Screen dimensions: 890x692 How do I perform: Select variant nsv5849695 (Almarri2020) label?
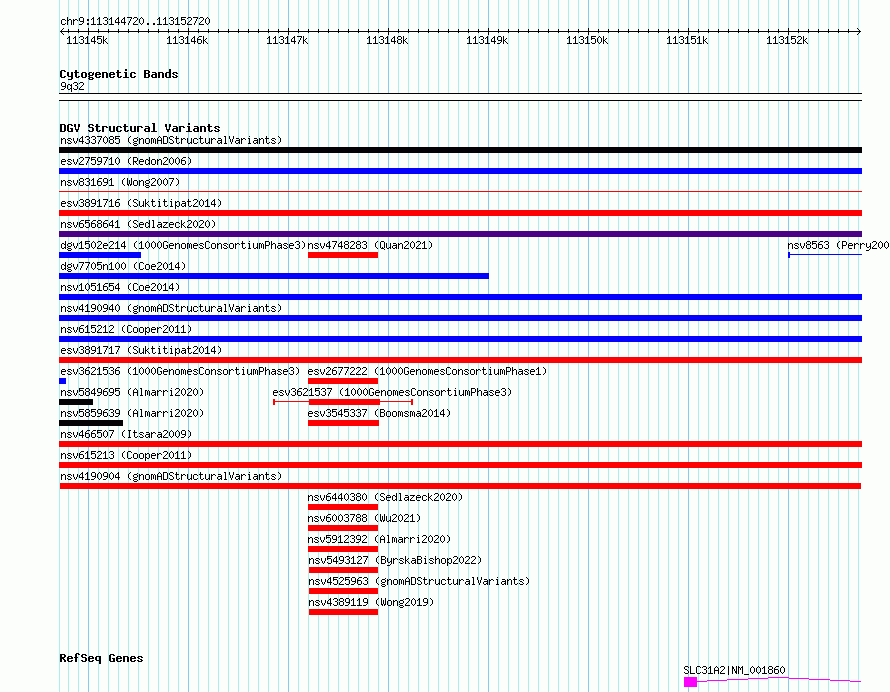click(132, 392)
